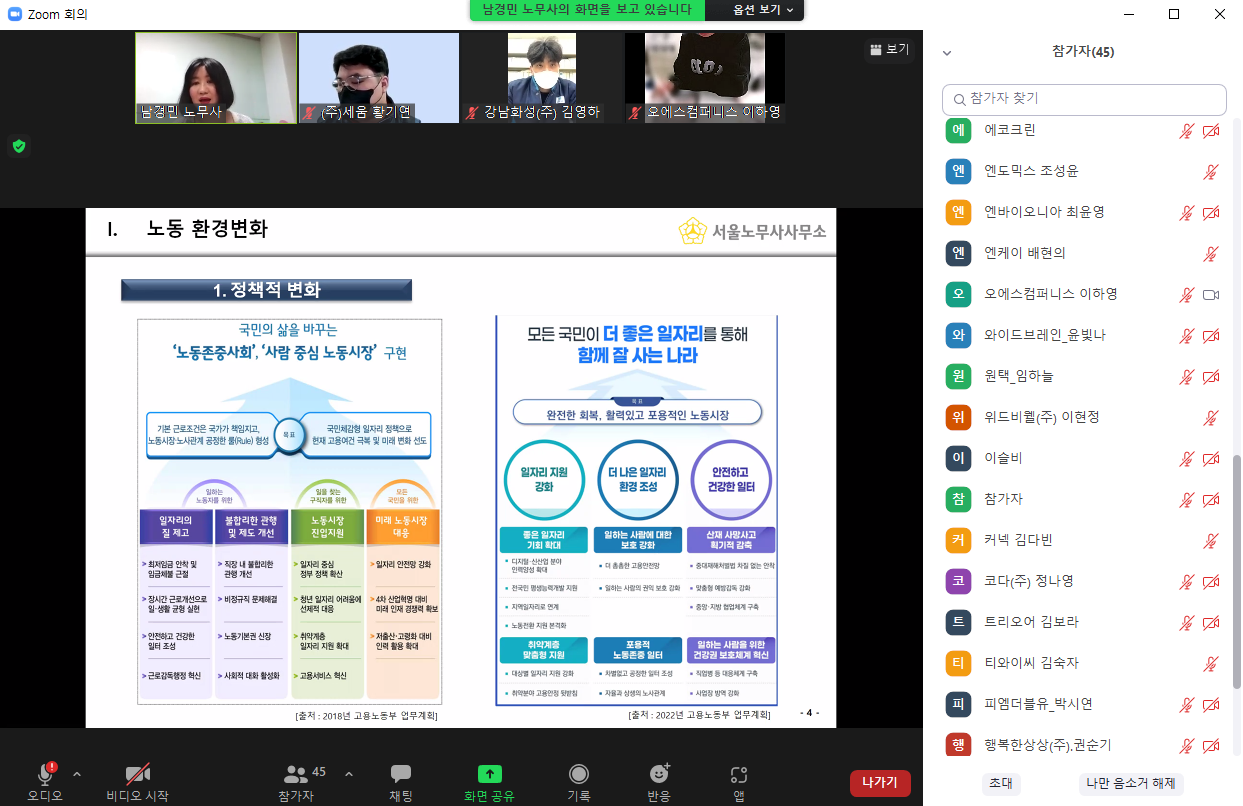Click muted mic icon for 엔도믹스 조성윤

[1211, 171]
